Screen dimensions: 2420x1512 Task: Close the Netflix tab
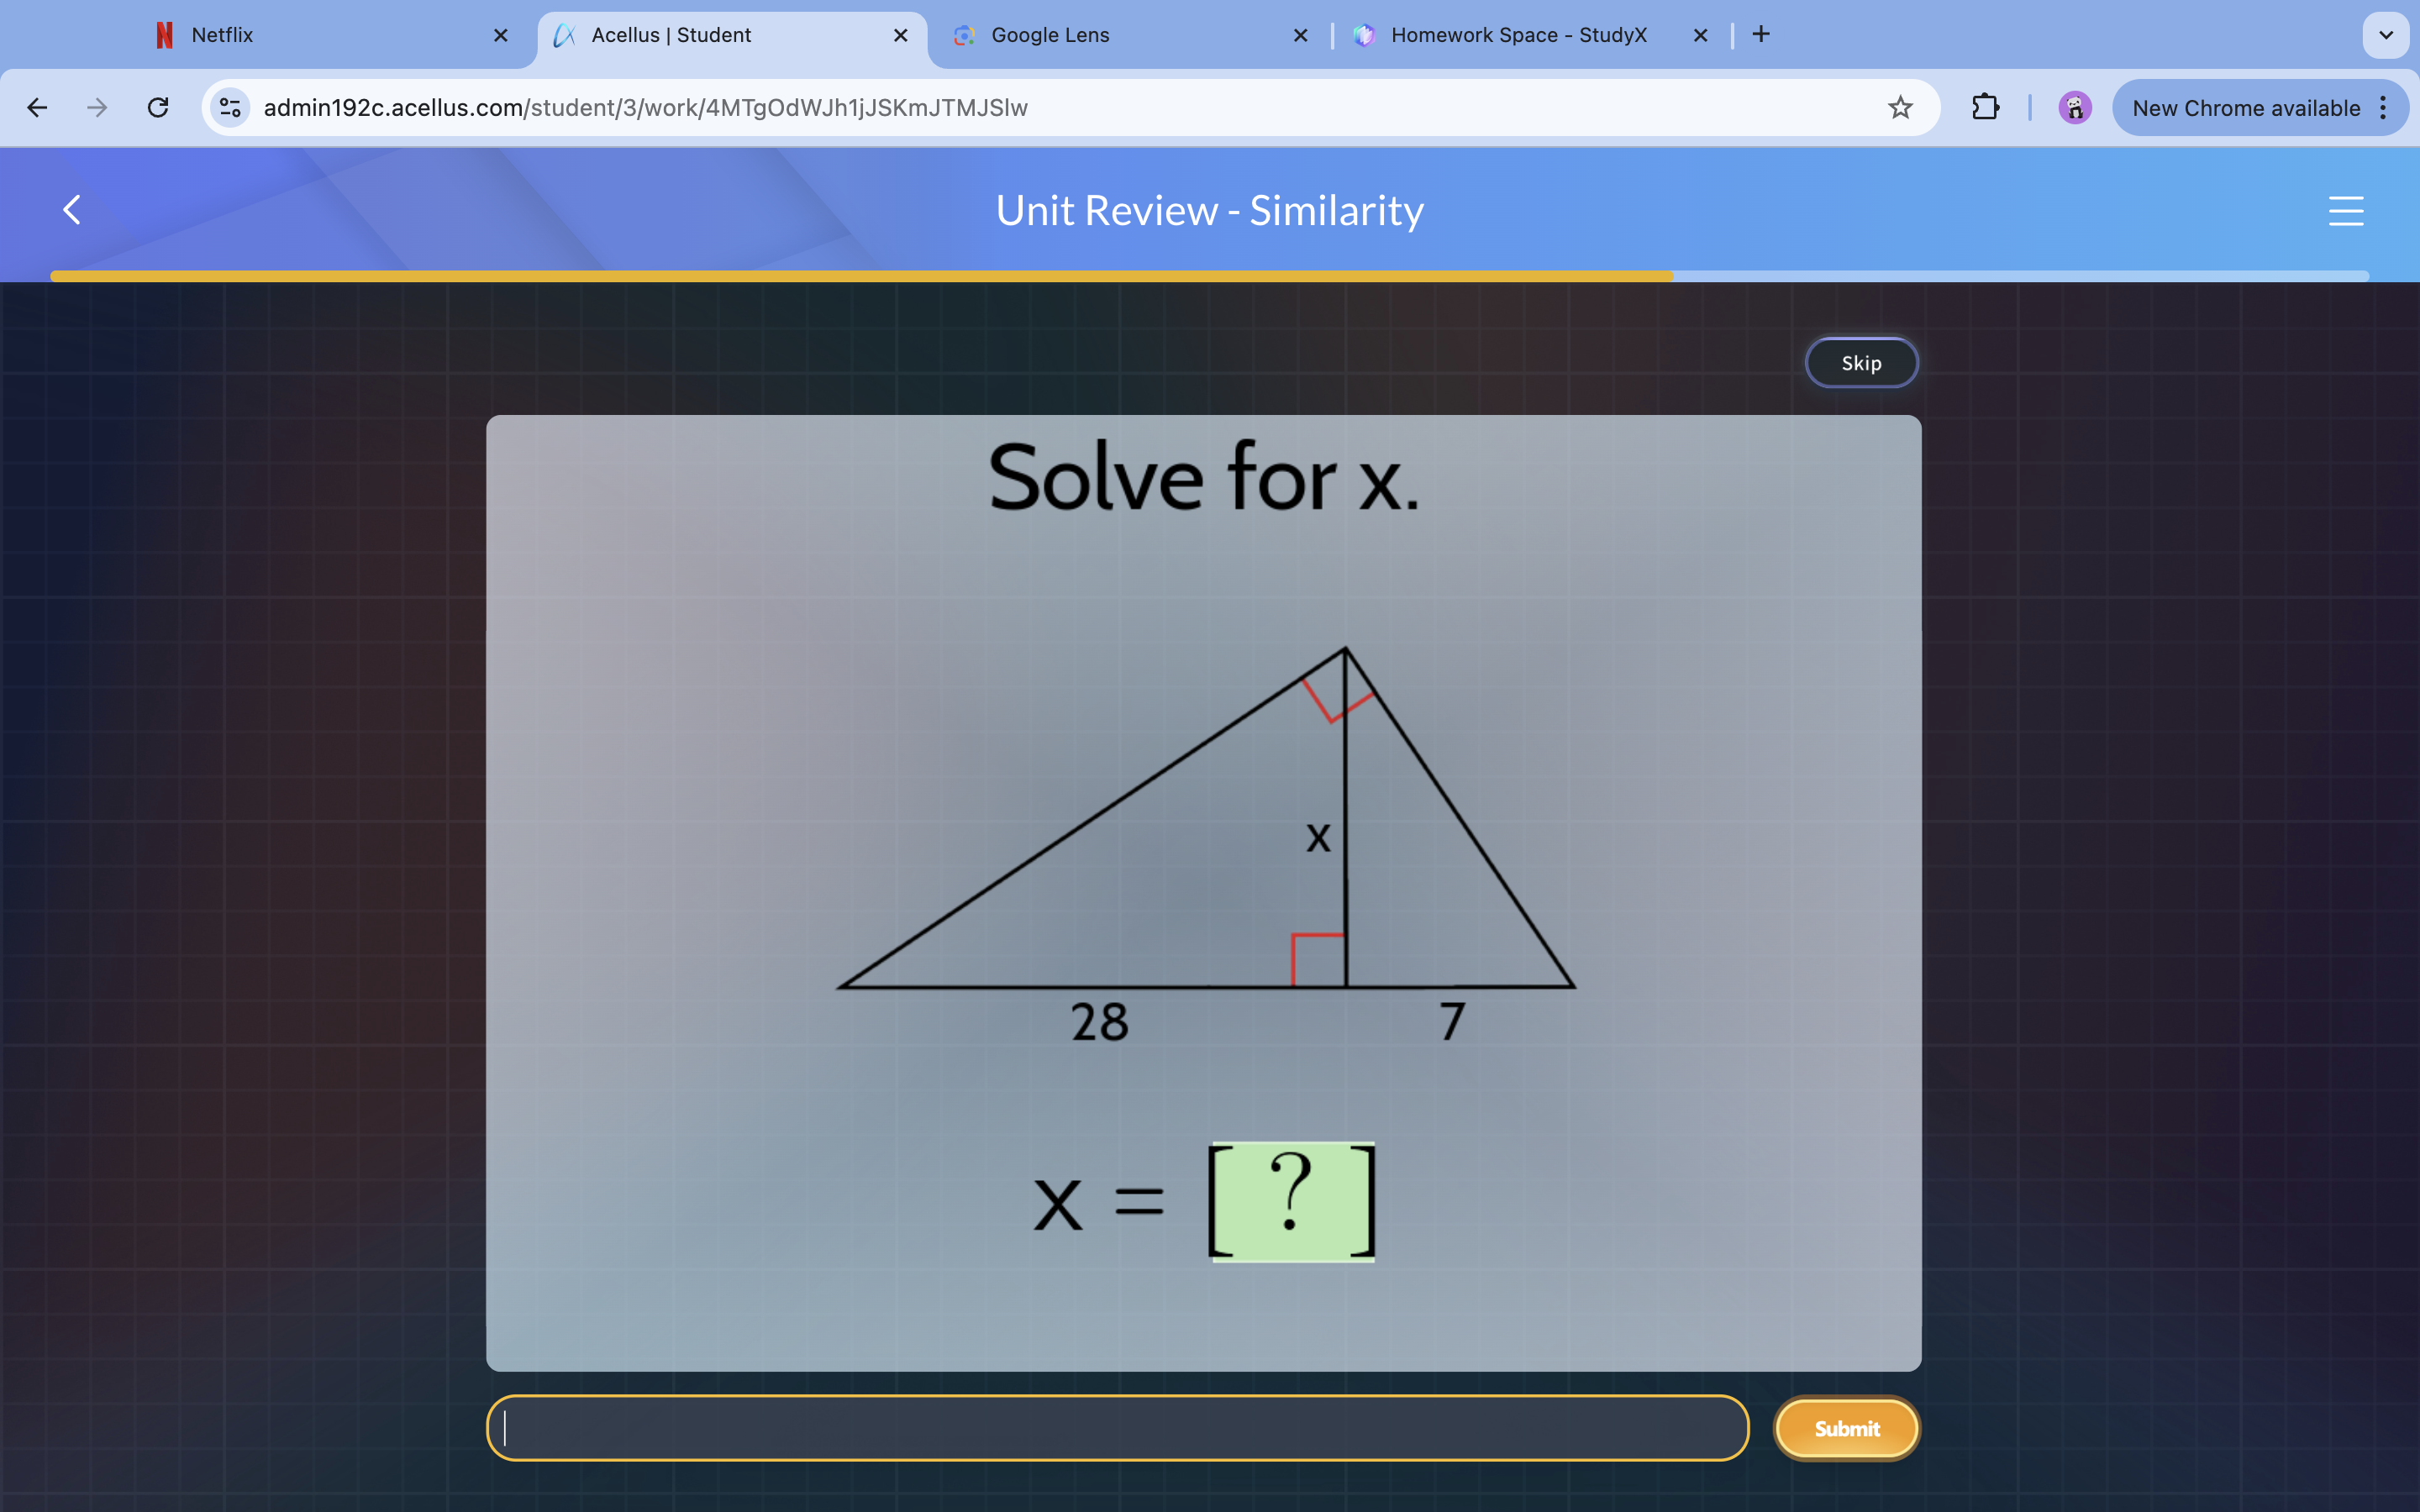[501, 35]
